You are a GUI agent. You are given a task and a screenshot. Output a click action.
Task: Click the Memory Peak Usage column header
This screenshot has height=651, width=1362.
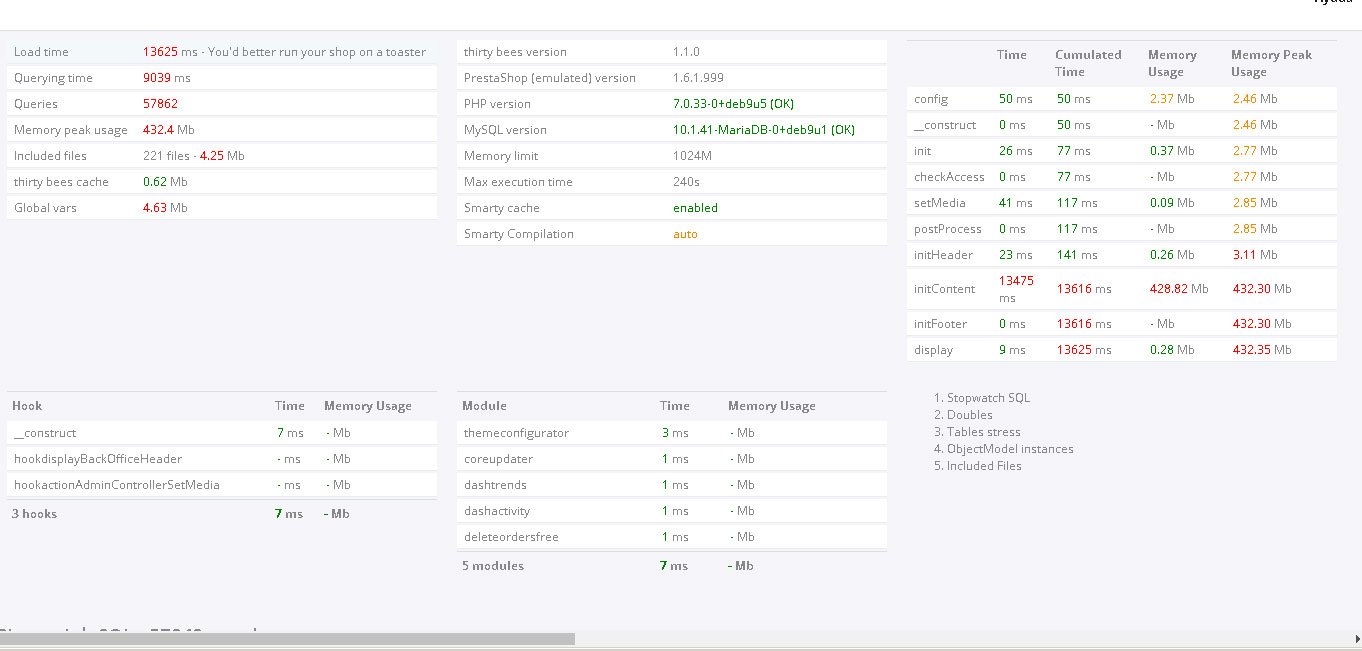[1271, 63]
